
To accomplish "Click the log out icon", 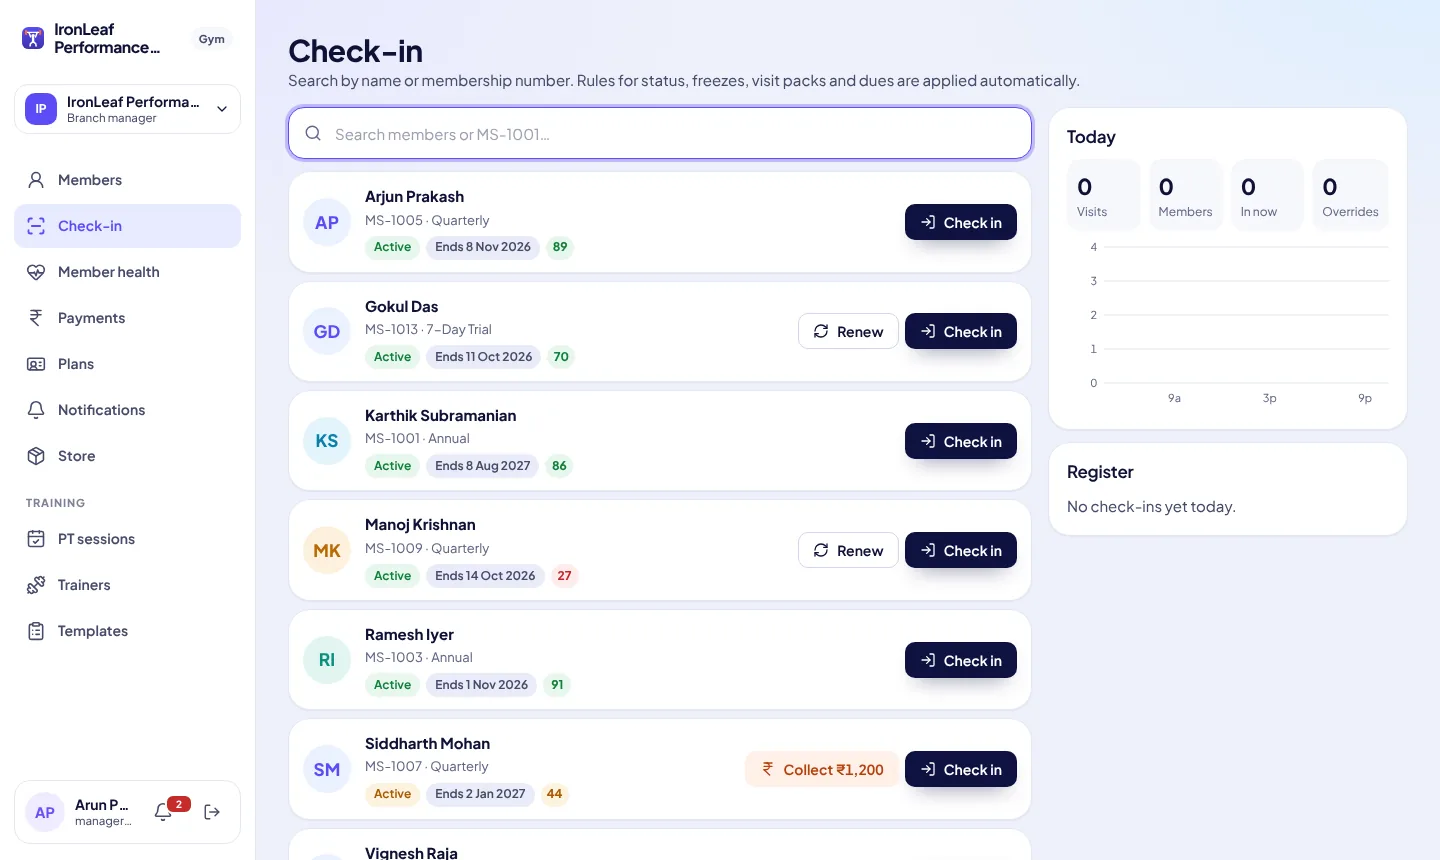I will pos(212,812).
